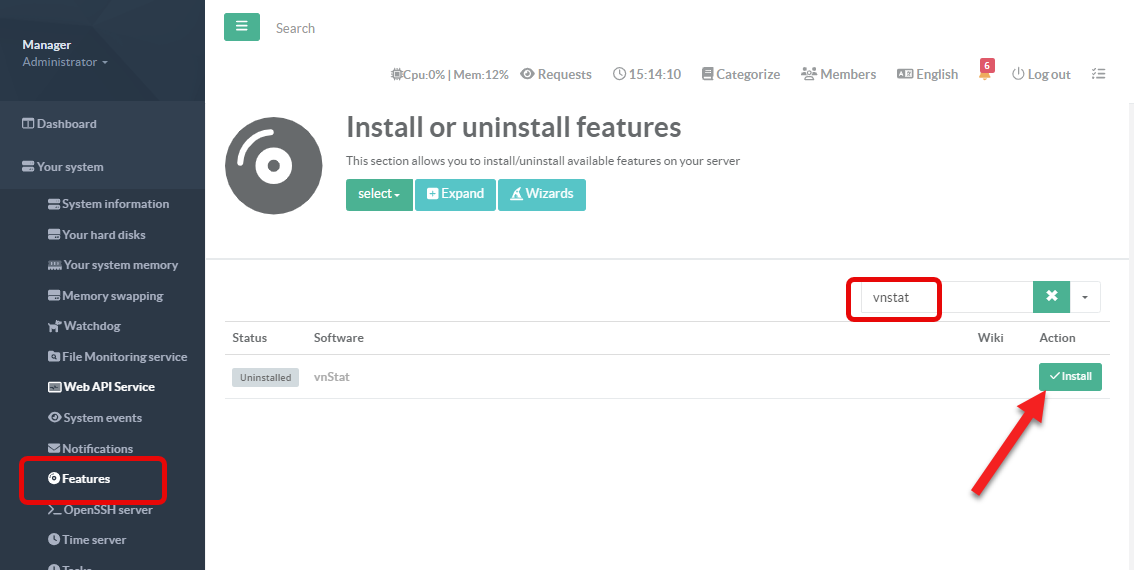Click the Wizards button
Screen dimensions: 1134x570
point(541,194)
